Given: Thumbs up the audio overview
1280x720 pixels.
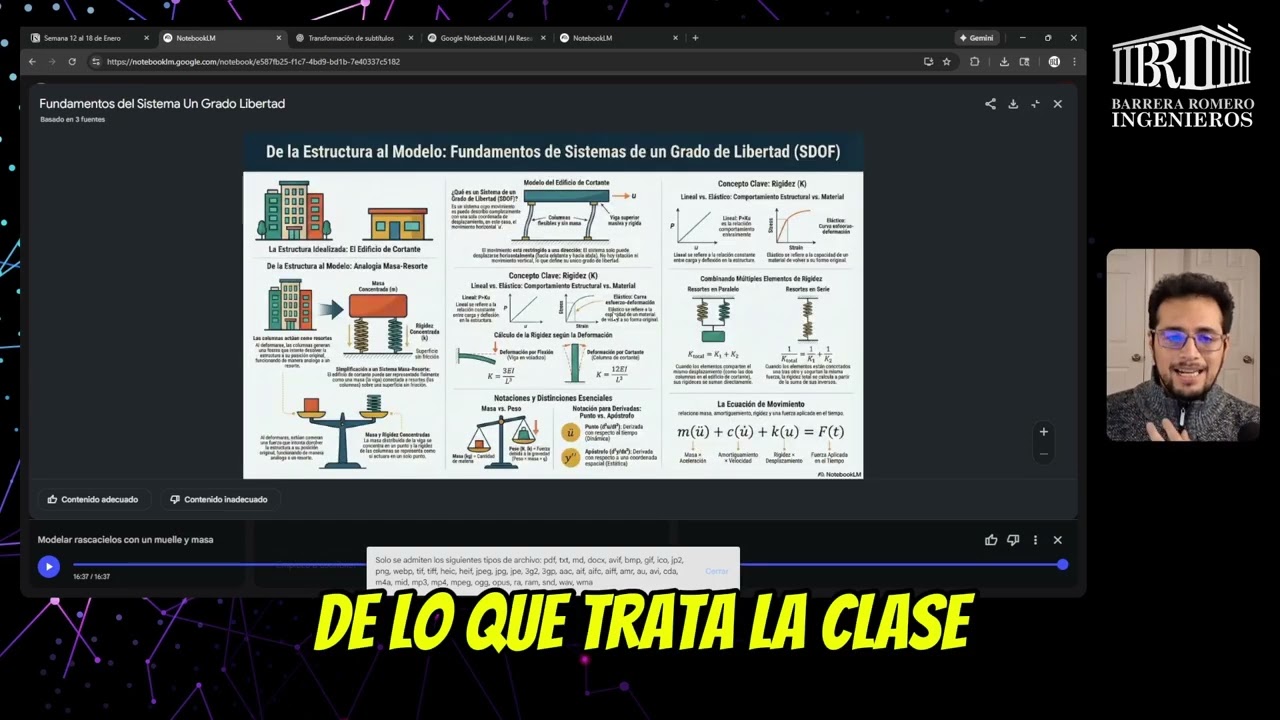Looking at the screenshot, I should (991, 540).
